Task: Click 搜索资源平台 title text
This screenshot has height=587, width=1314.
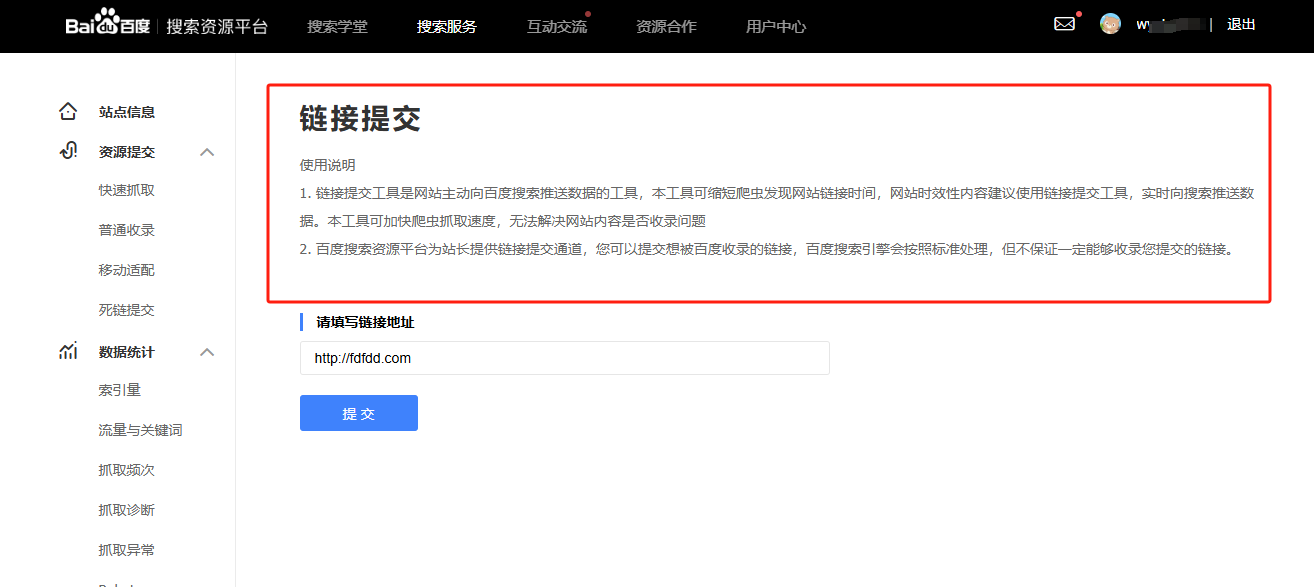Action: click(217, 26)
